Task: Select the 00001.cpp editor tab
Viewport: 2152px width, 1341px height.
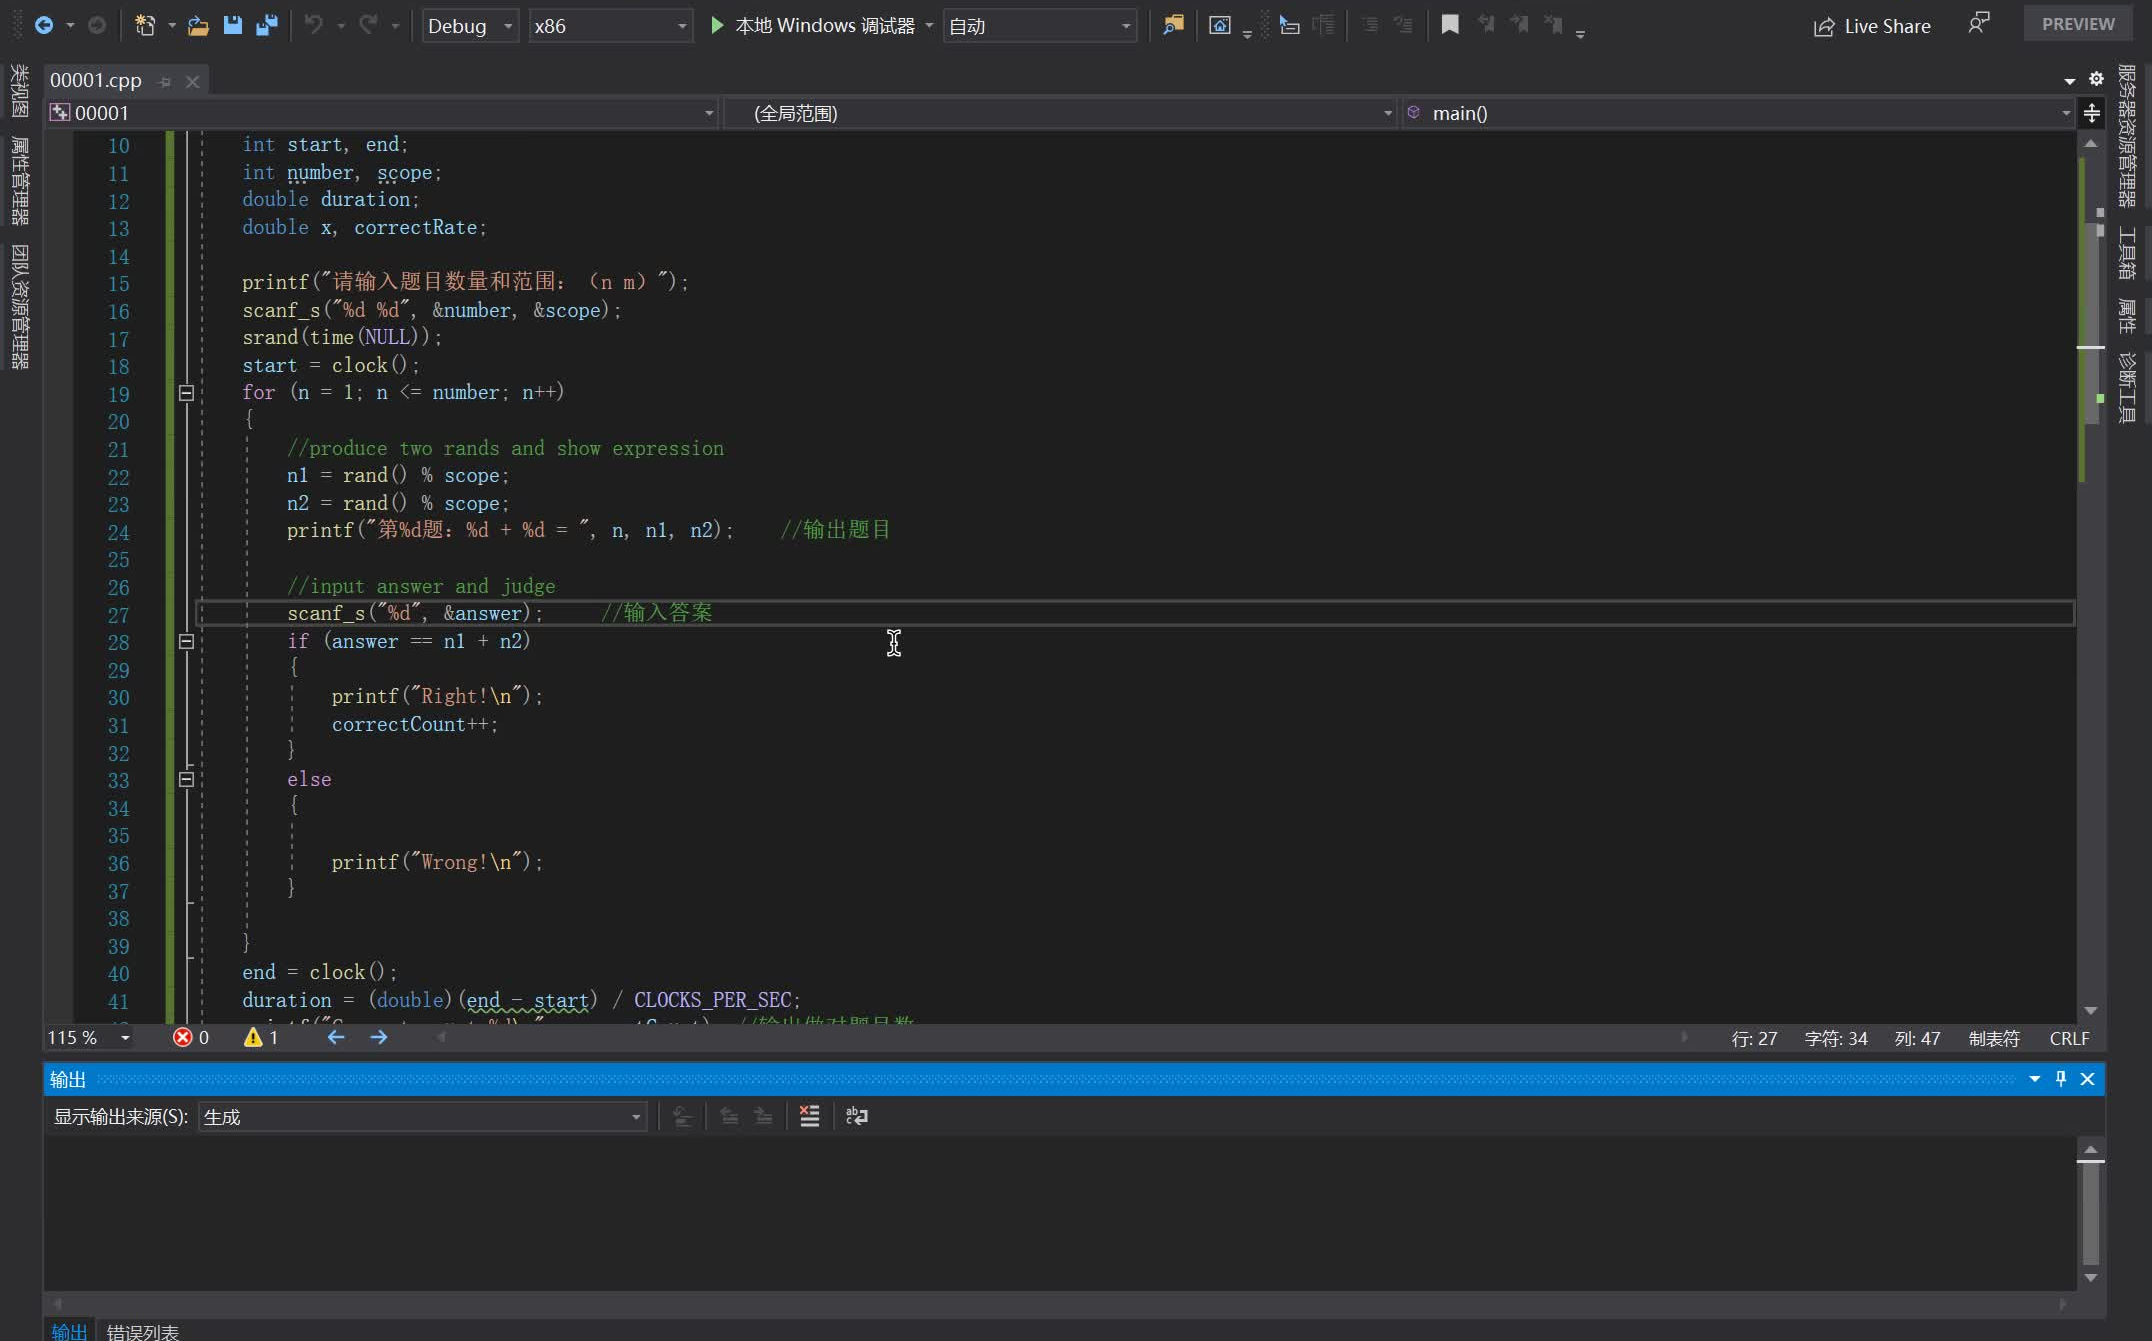Action: coord(96,80)
